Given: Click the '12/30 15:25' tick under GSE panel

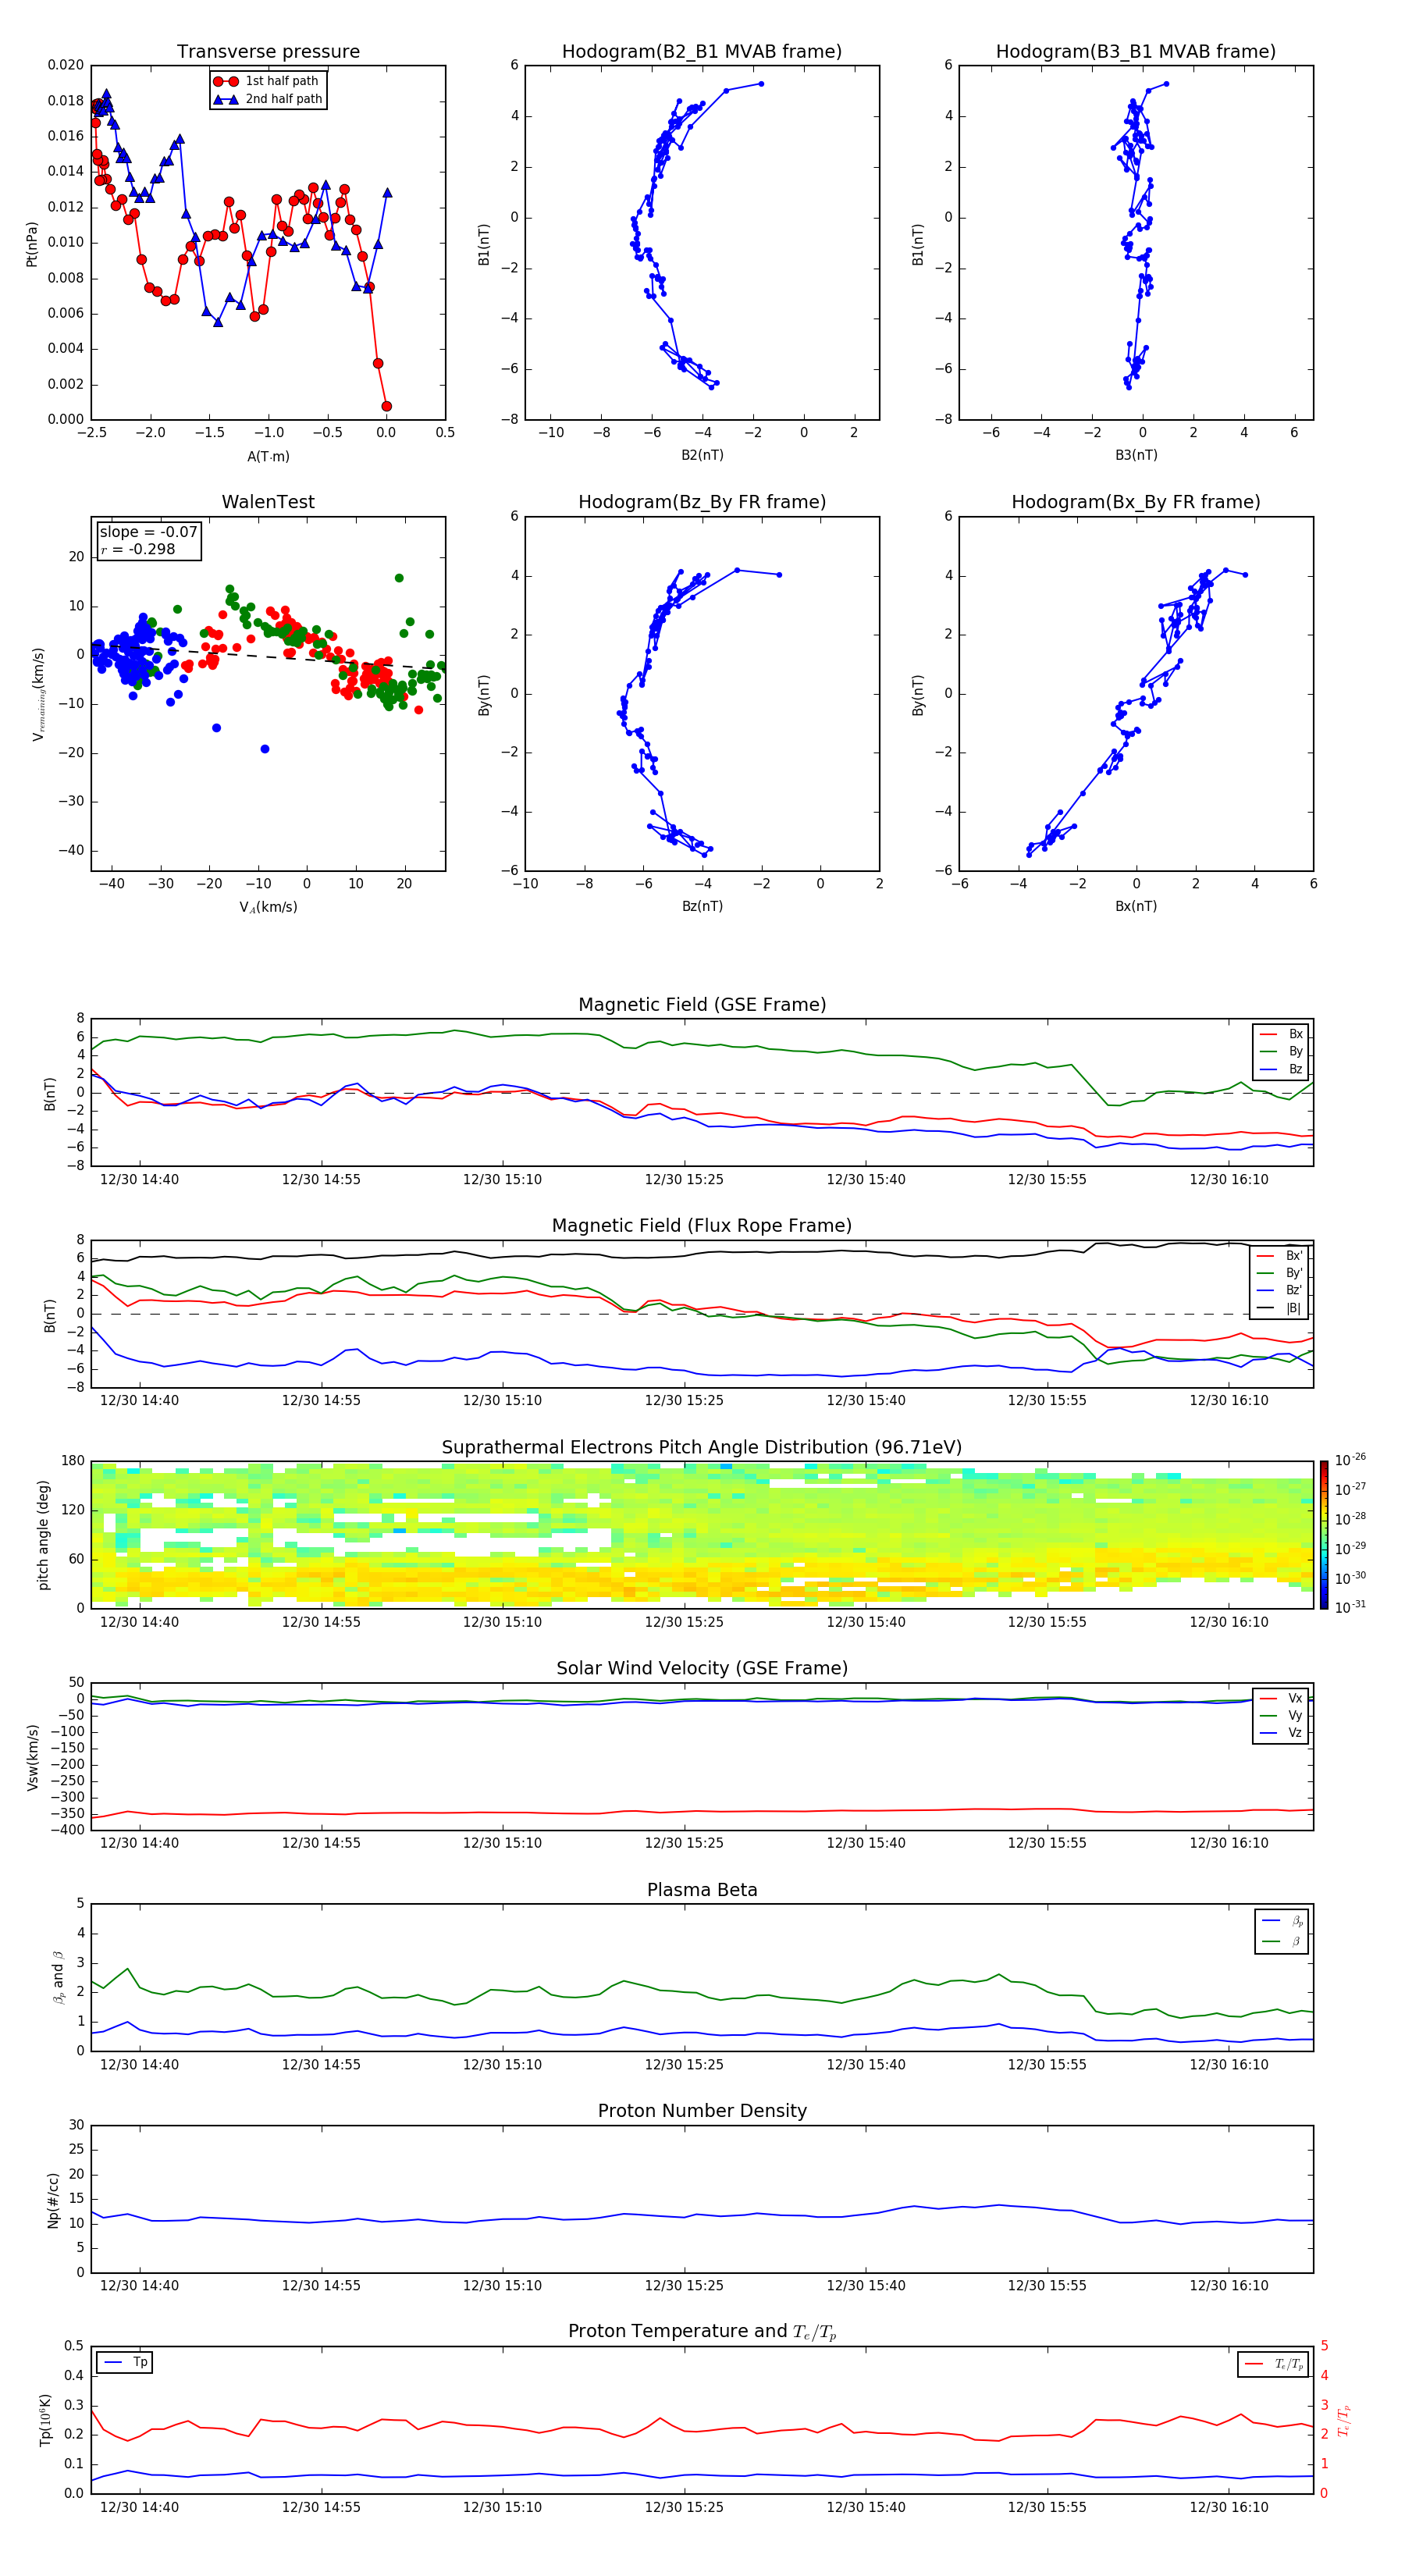Looking at the screenshot, I should 684,1180.
